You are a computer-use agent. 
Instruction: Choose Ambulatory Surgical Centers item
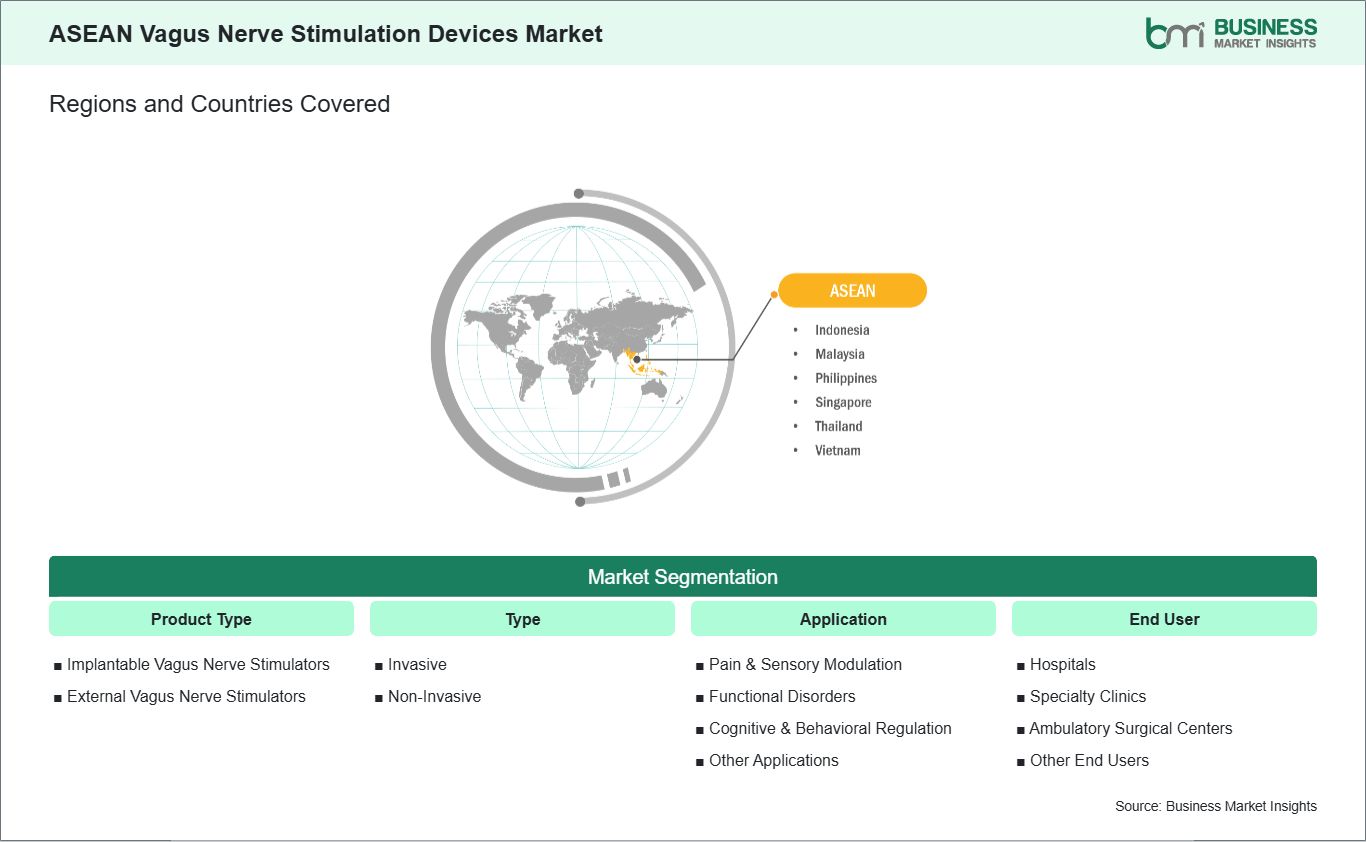pos(1131,728)
